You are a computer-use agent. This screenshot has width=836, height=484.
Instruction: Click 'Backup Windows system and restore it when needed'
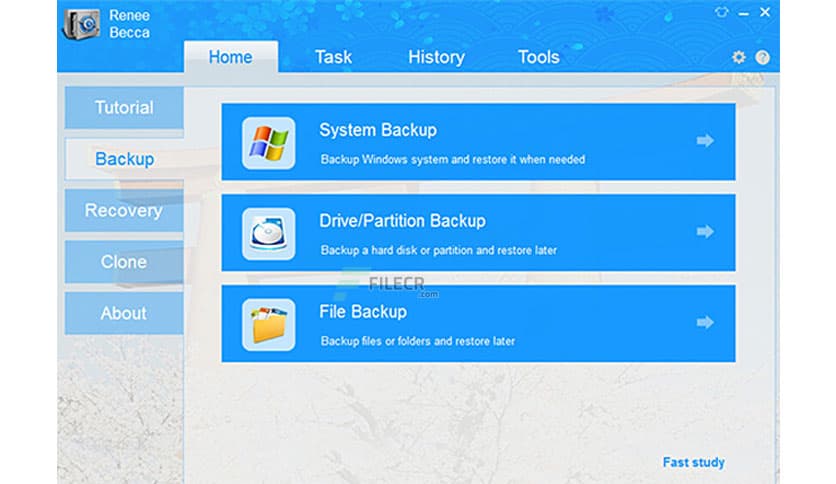coord(453,159)
